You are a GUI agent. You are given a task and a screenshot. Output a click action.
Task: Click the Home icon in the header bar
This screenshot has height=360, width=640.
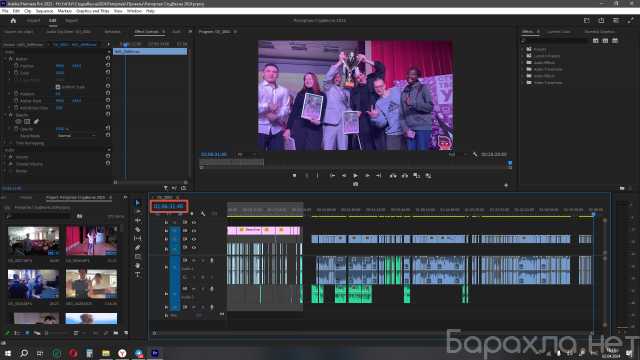tap(13, 20)
